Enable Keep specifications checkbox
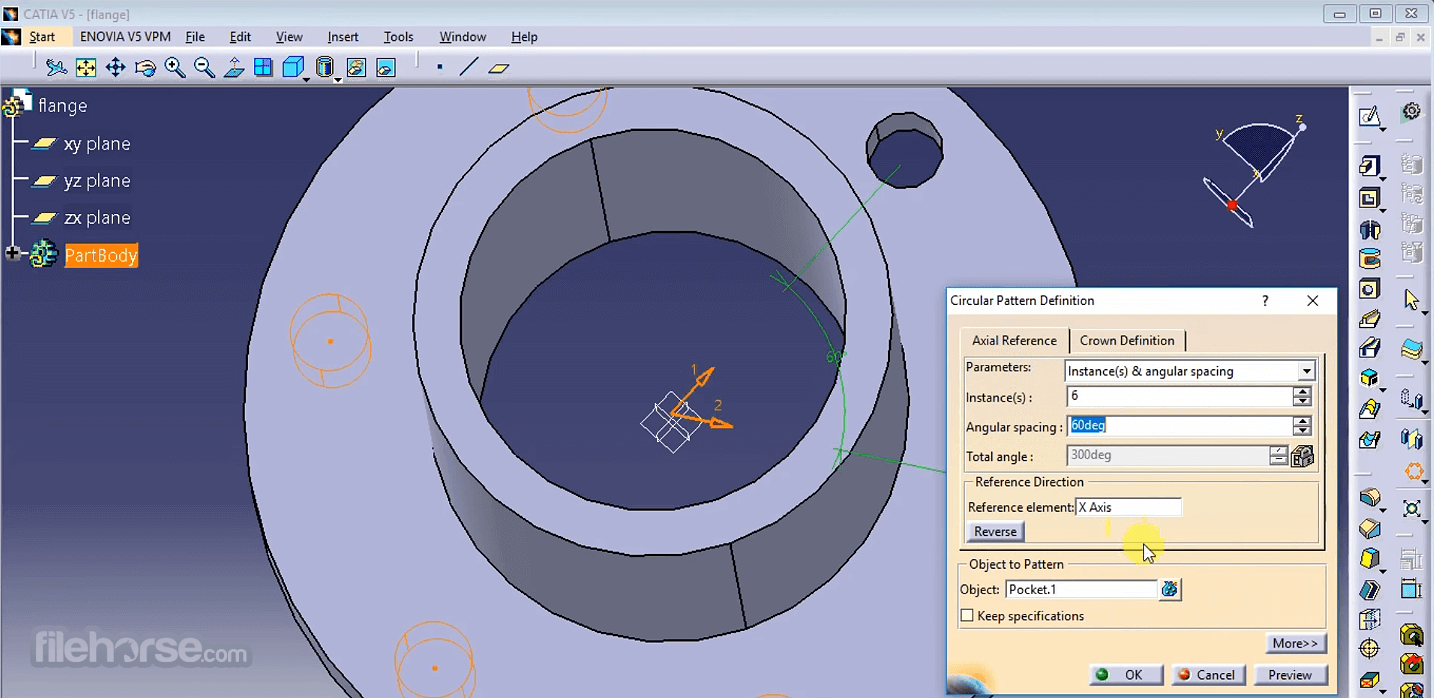This screenshot has height=698, width=1434. pos(967,616)
